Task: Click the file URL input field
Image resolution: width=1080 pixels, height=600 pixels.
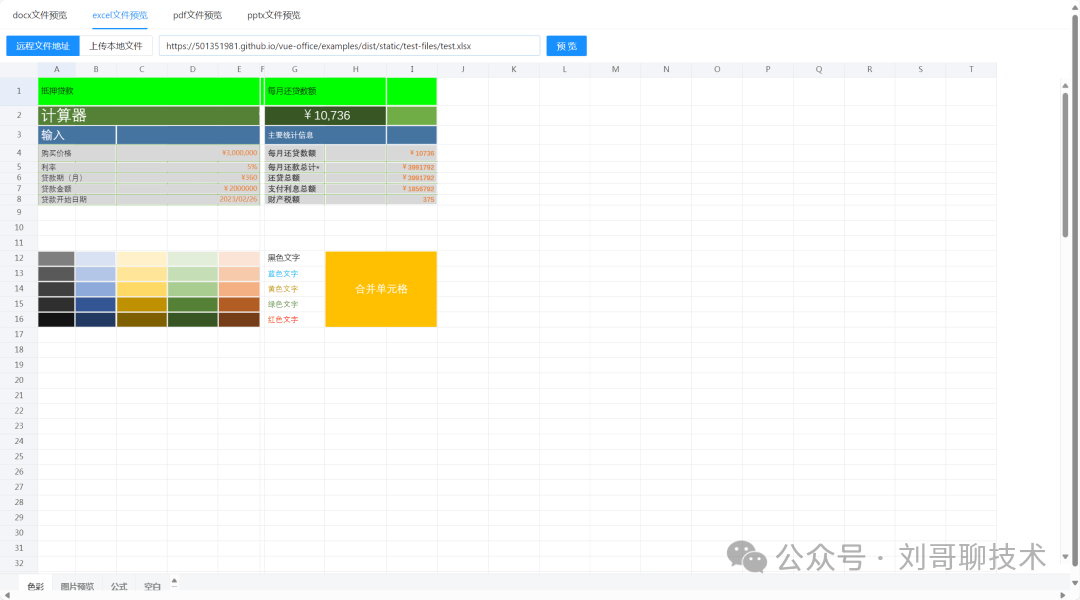Action: (349, 46)
